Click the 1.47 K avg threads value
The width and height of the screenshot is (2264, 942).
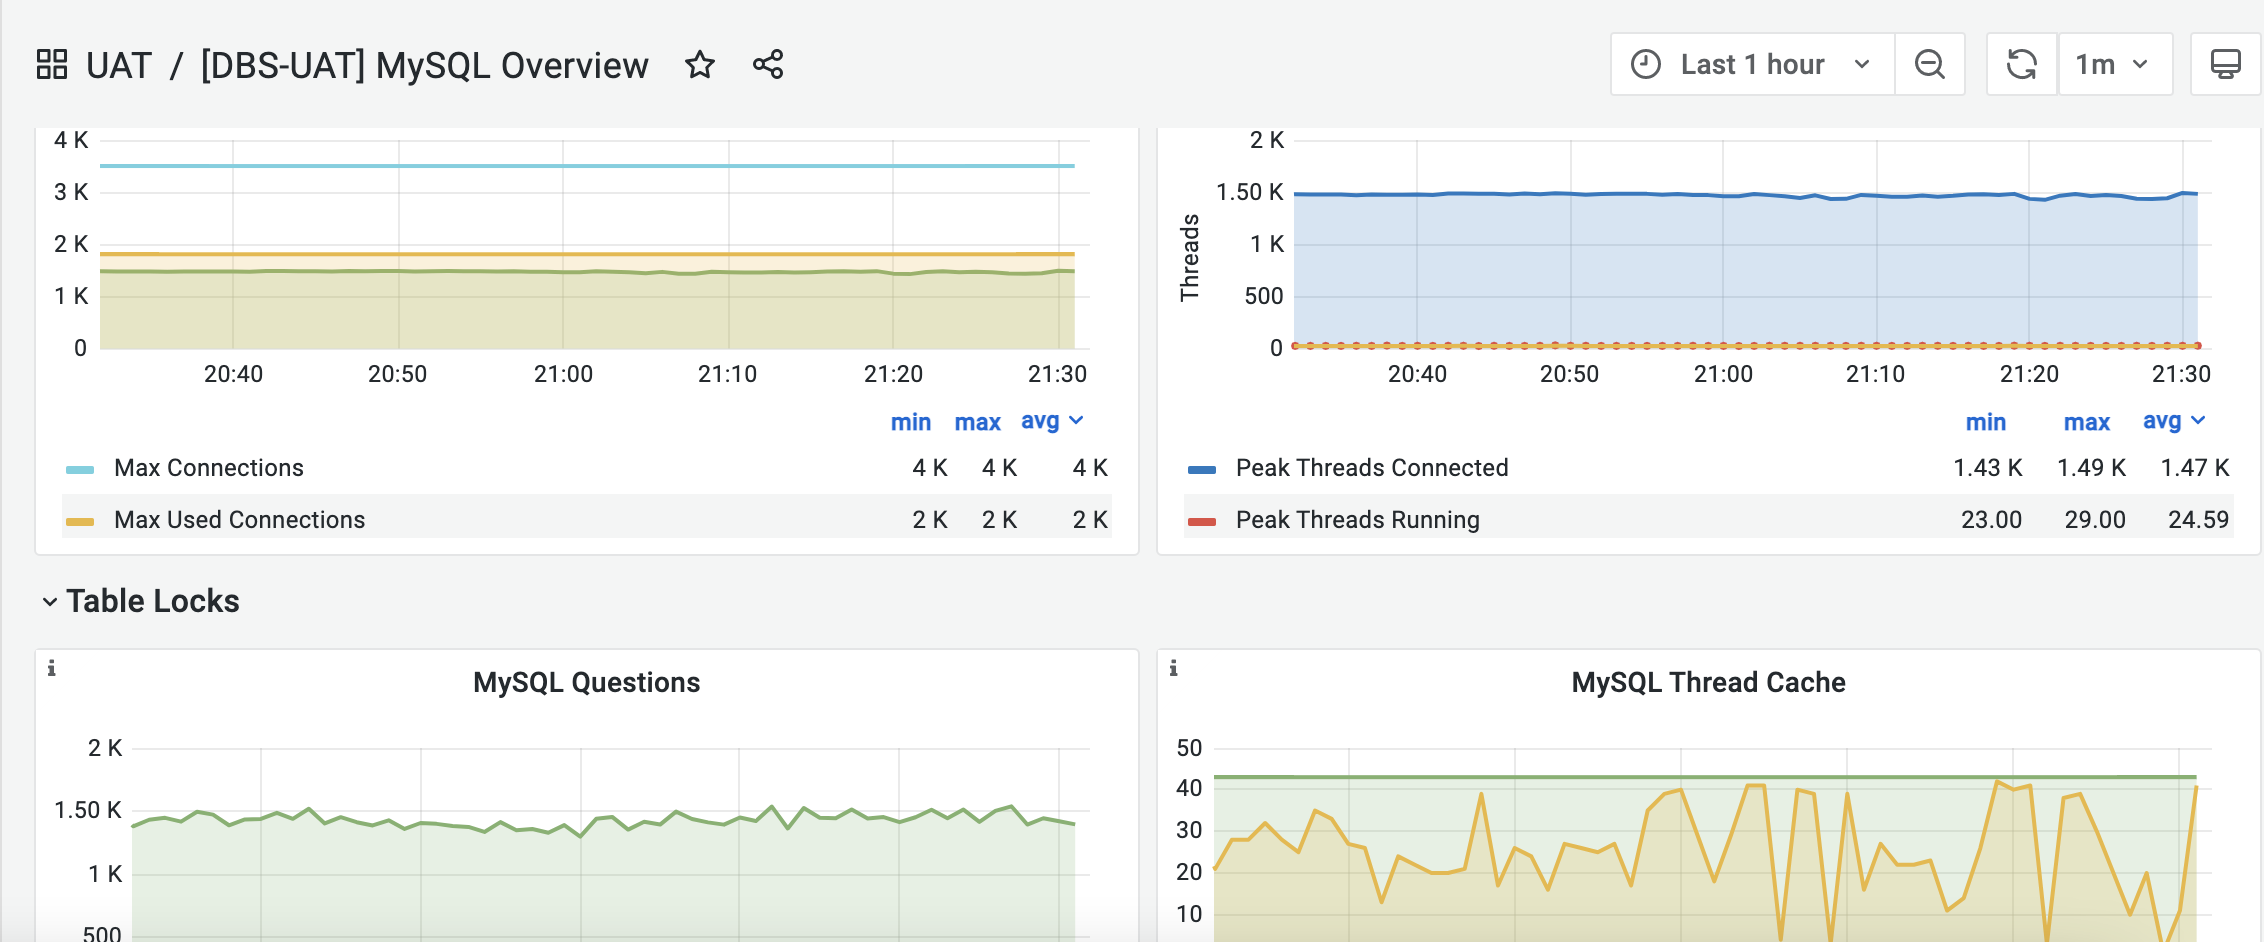tap(2195, 468)
